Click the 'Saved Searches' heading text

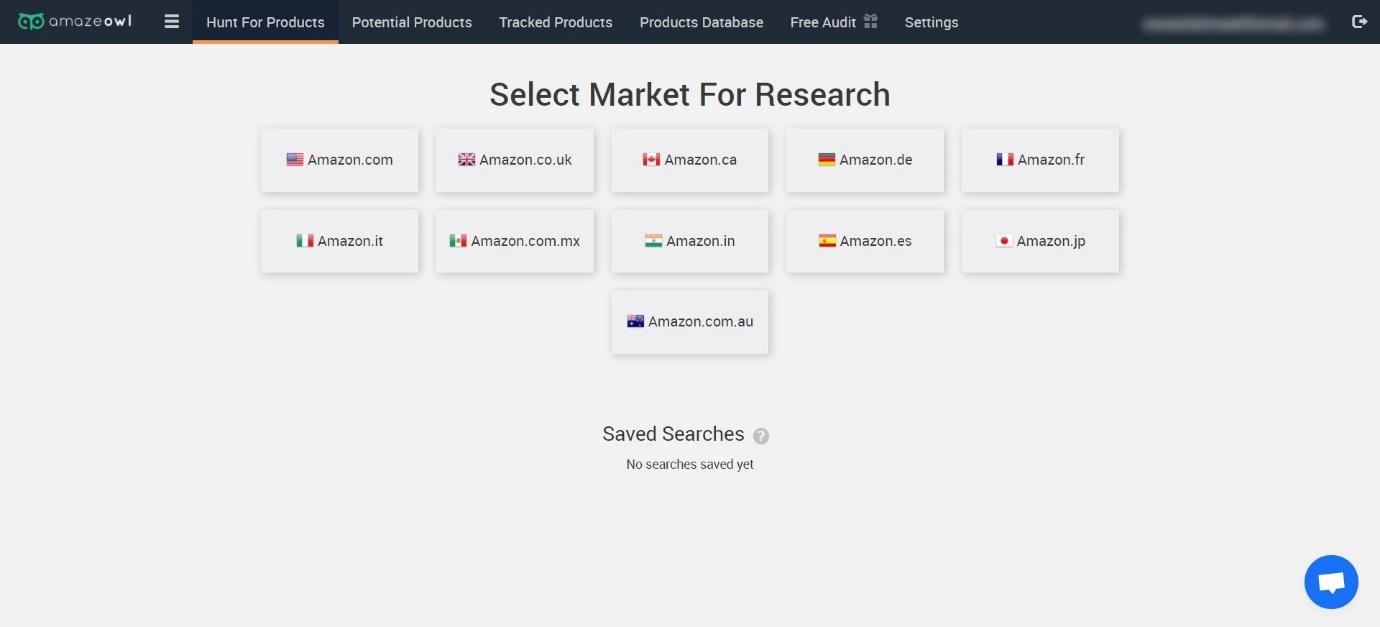coord(673,434)
